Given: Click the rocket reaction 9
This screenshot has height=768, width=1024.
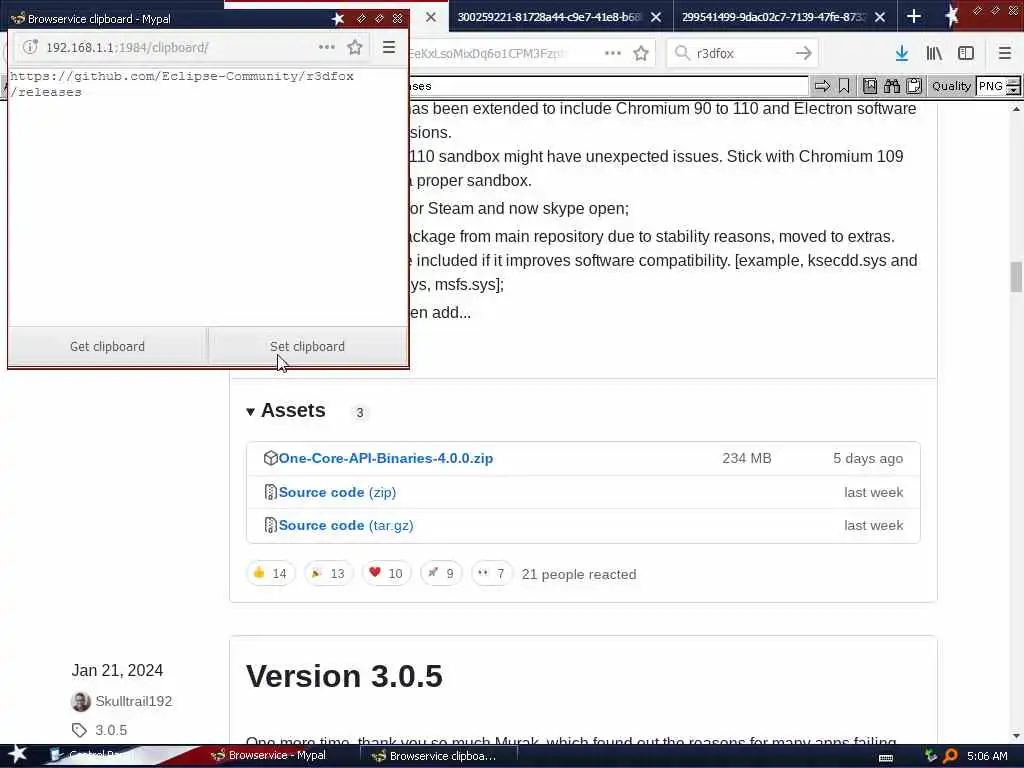Looking at the screenshot, I should pyautogui.click(x=441, y=573).
